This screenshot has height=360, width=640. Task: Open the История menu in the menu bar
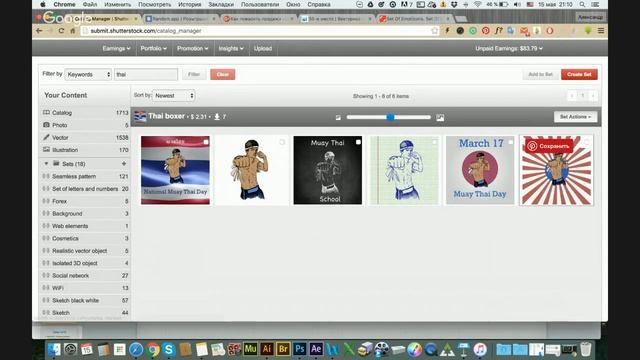(190, 4)
